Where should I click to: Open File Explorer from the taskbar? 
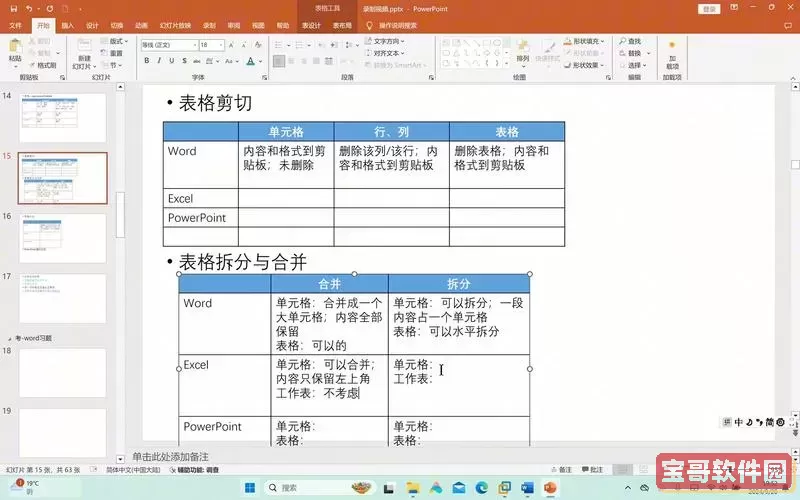pos(412,488)
